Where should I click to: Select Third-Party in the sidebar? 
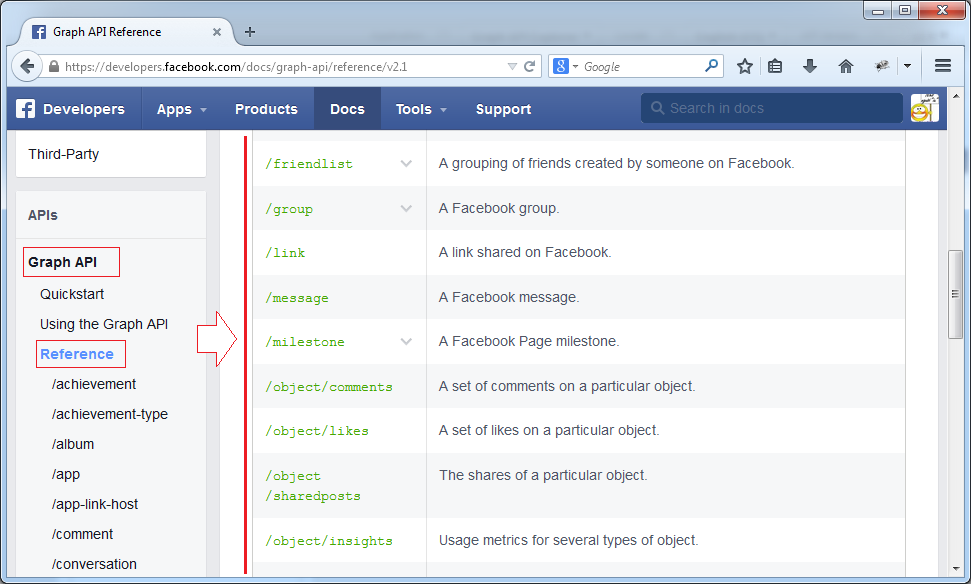63,154
